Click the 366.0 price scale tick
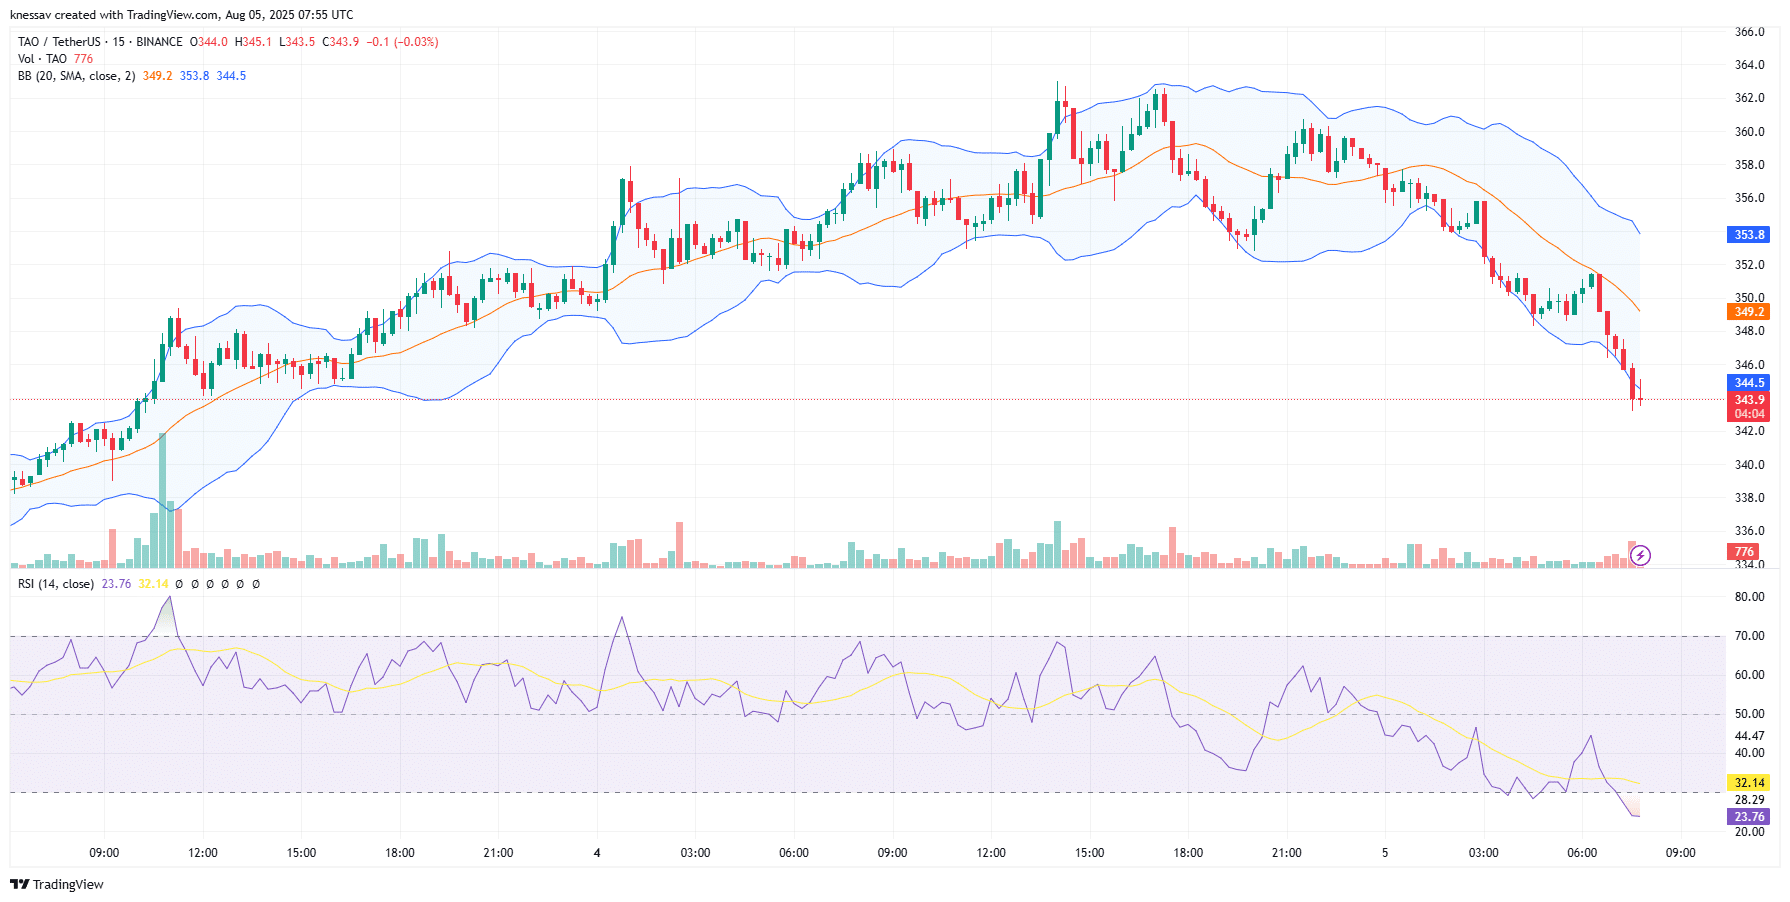Image resolution: width=1790 pixels, height=902 pixels. click(1749, 32)
